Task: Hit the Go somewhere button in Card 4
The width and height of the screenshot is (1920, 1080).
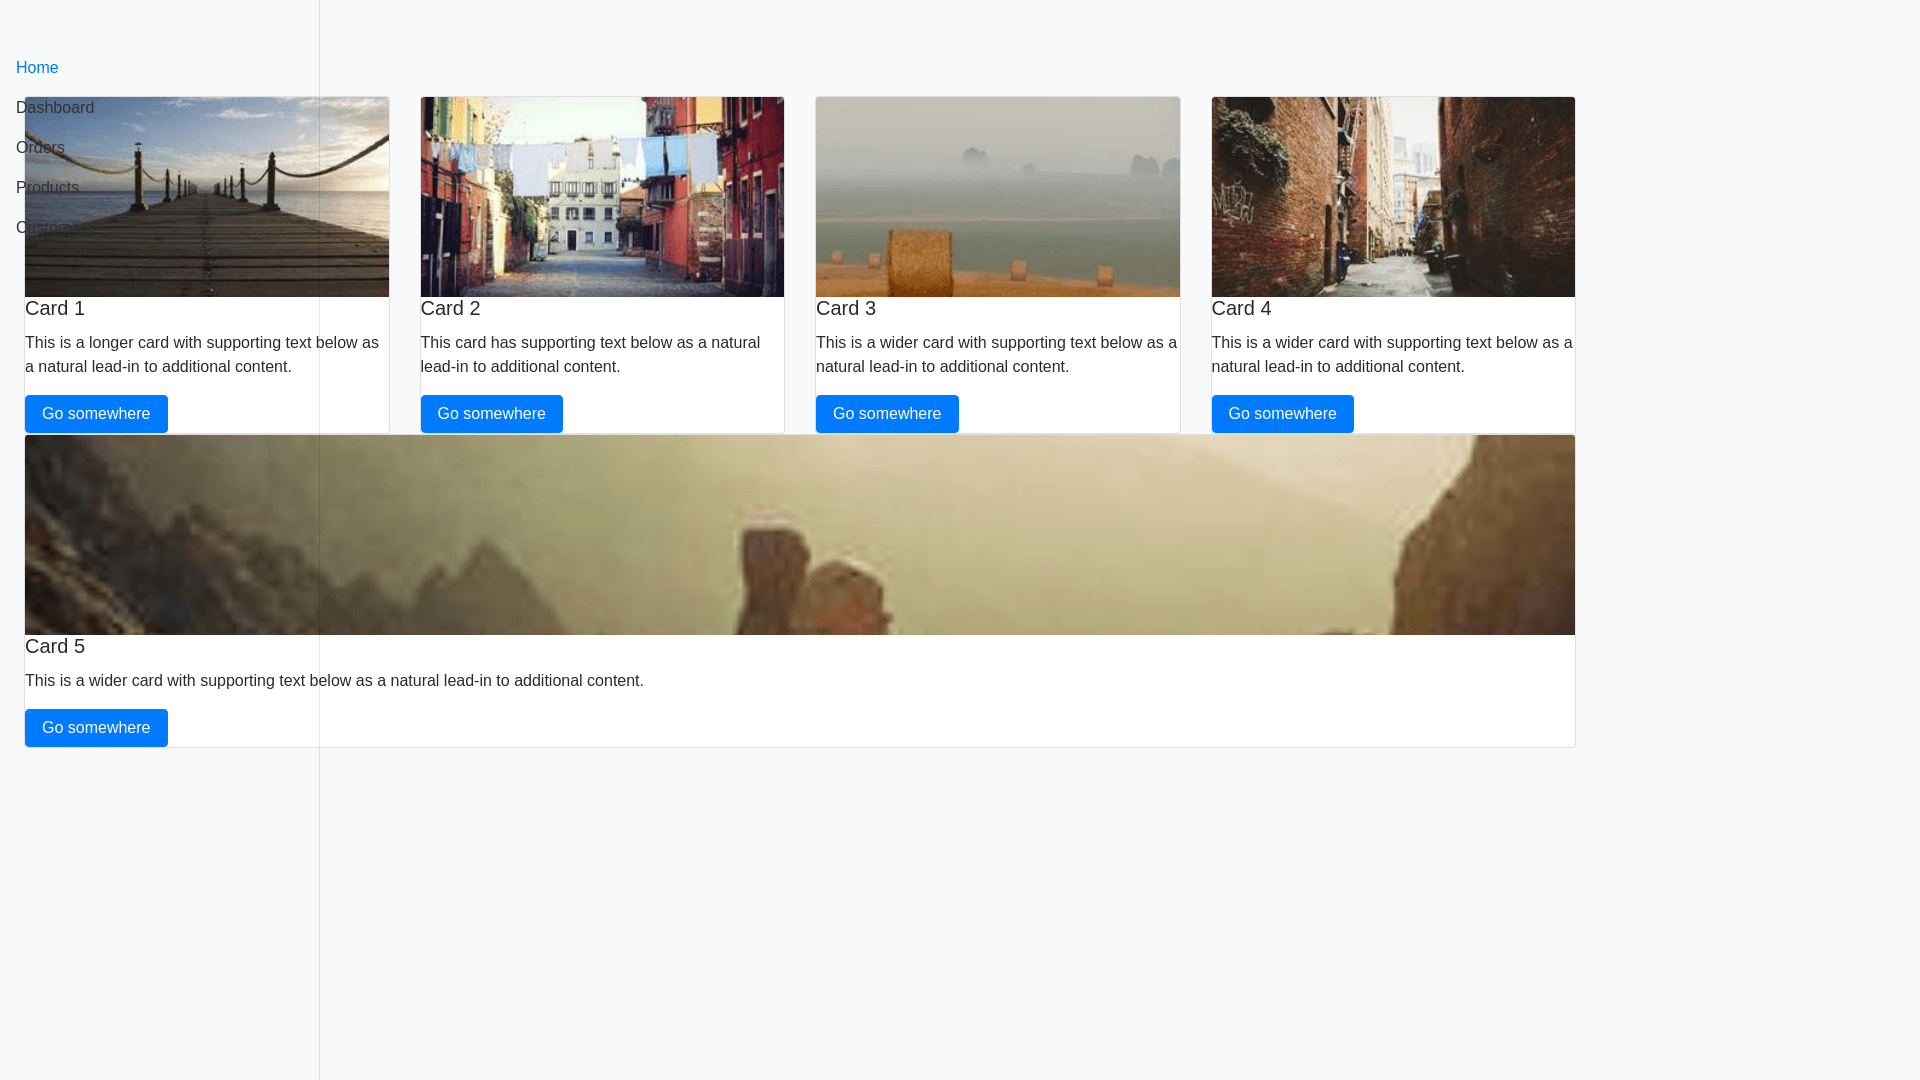Action: (1282, 414)
